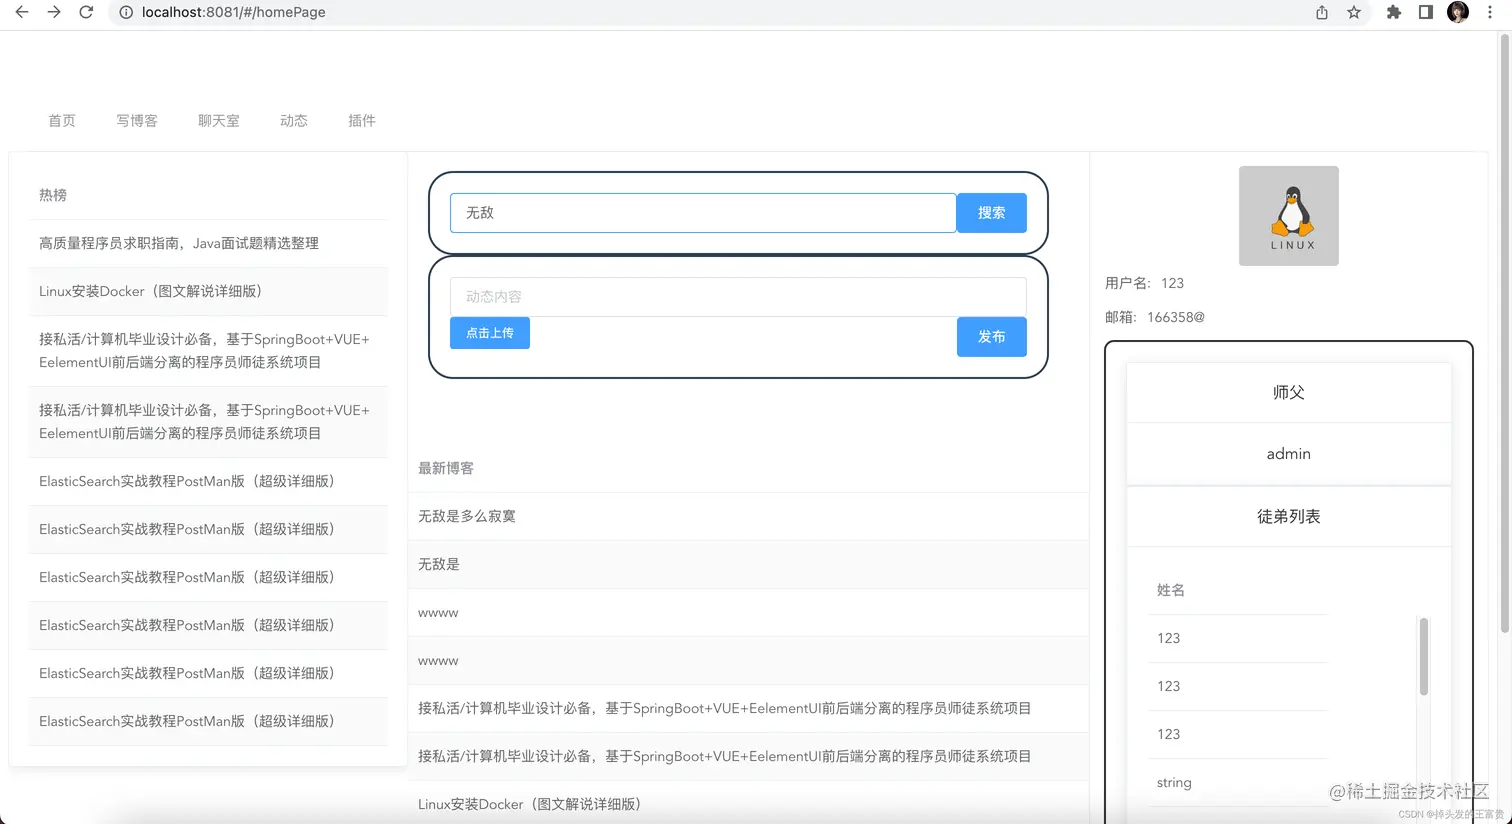Bookmark this page with the star icon

point(1355,12)
